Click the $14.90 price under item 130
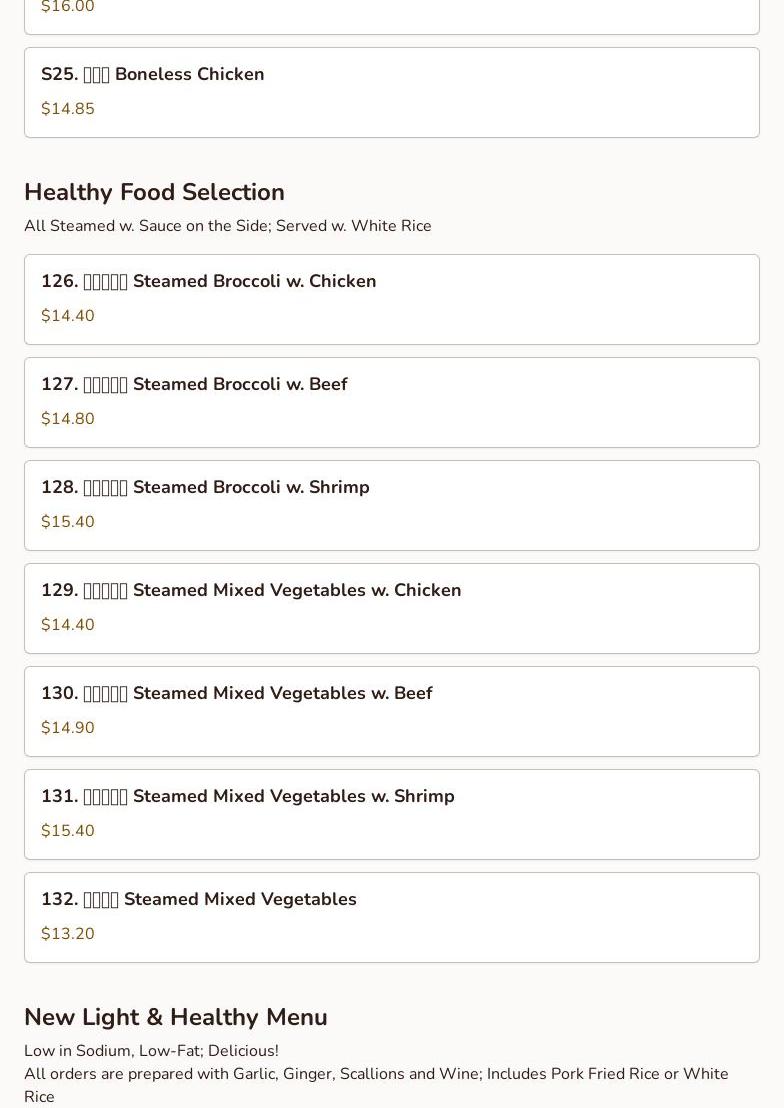The image size is (784, 1108). (68, 728)
